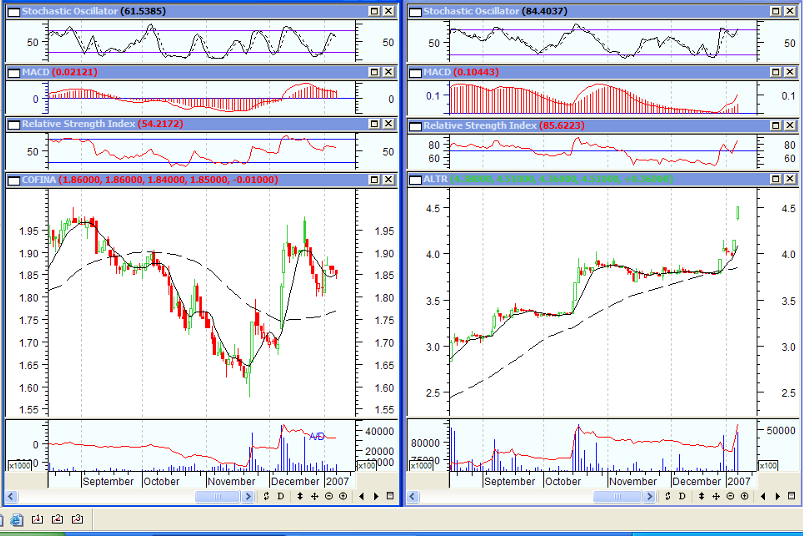Maximize the ALTR price pane
The width and height of the screenshot is (803, 536).
776,179
